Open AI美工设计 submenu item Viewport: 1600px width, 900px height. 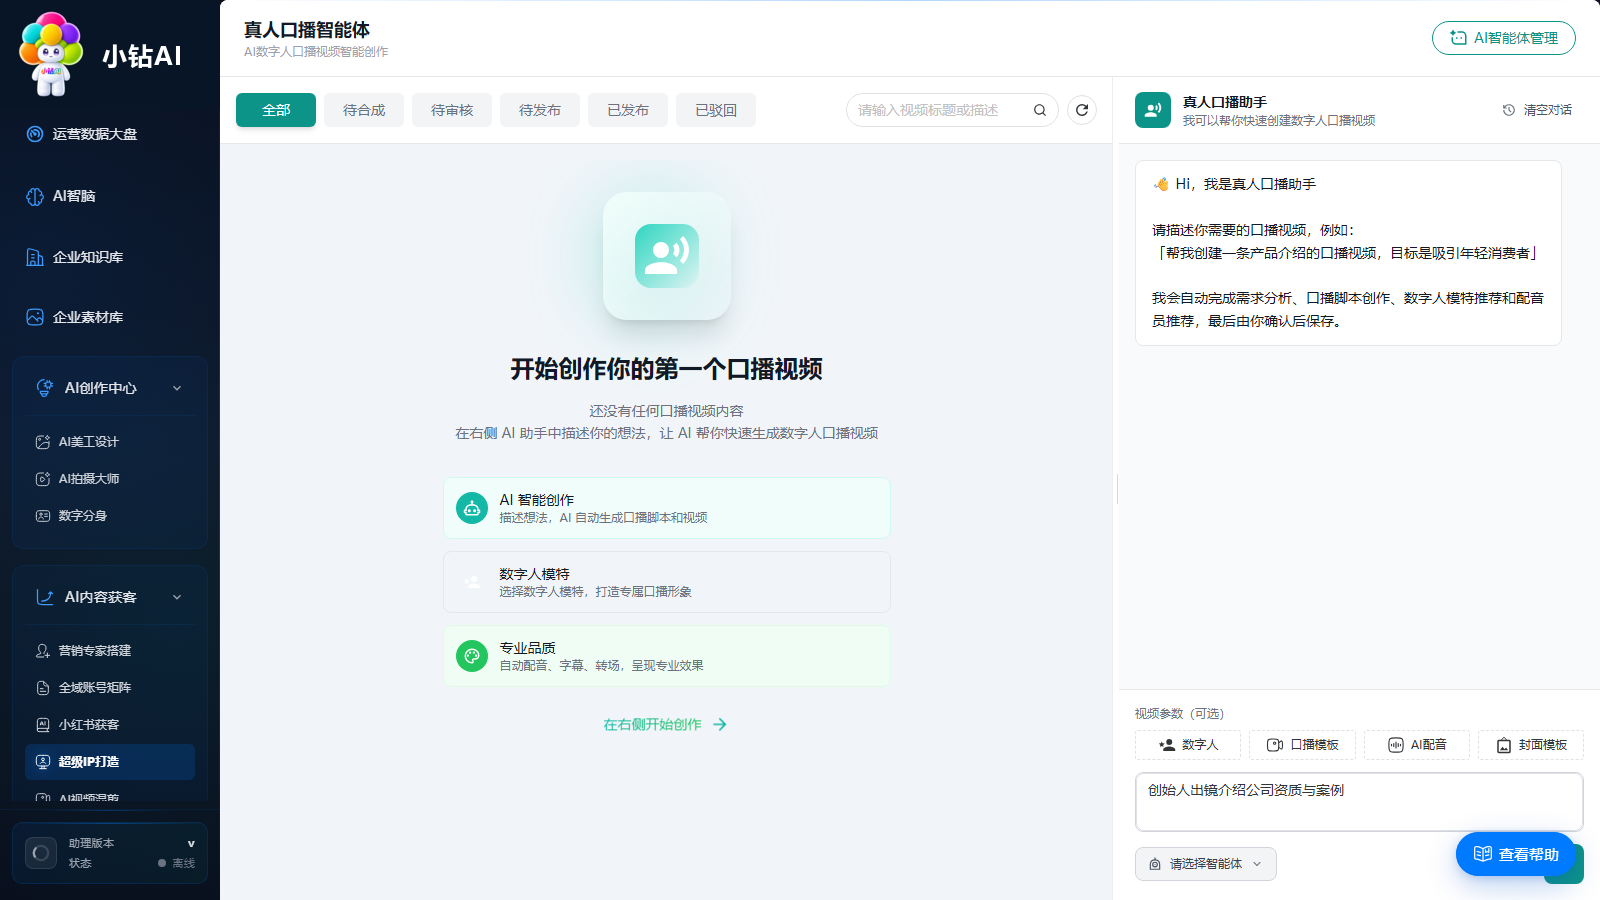(x=110, y=442)
